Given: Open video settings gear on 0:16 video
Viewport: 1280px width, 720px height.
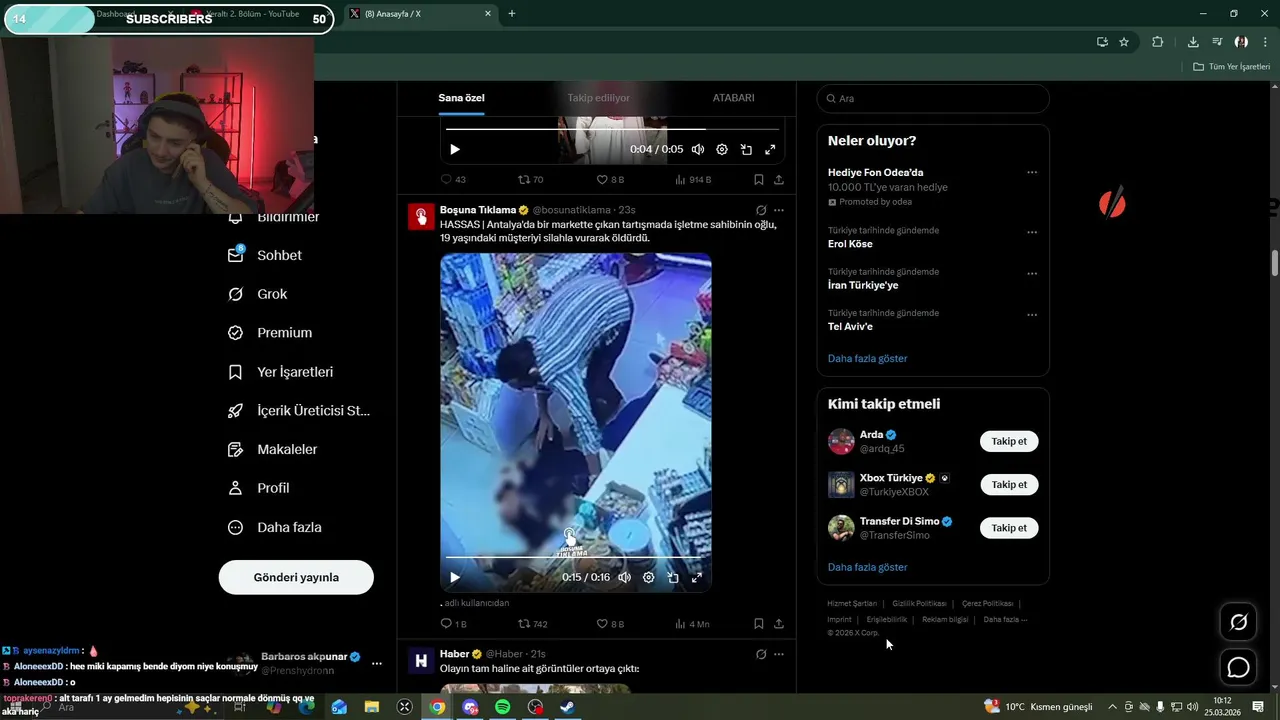Looking at the screenshot, I should [x=648, y=577].
